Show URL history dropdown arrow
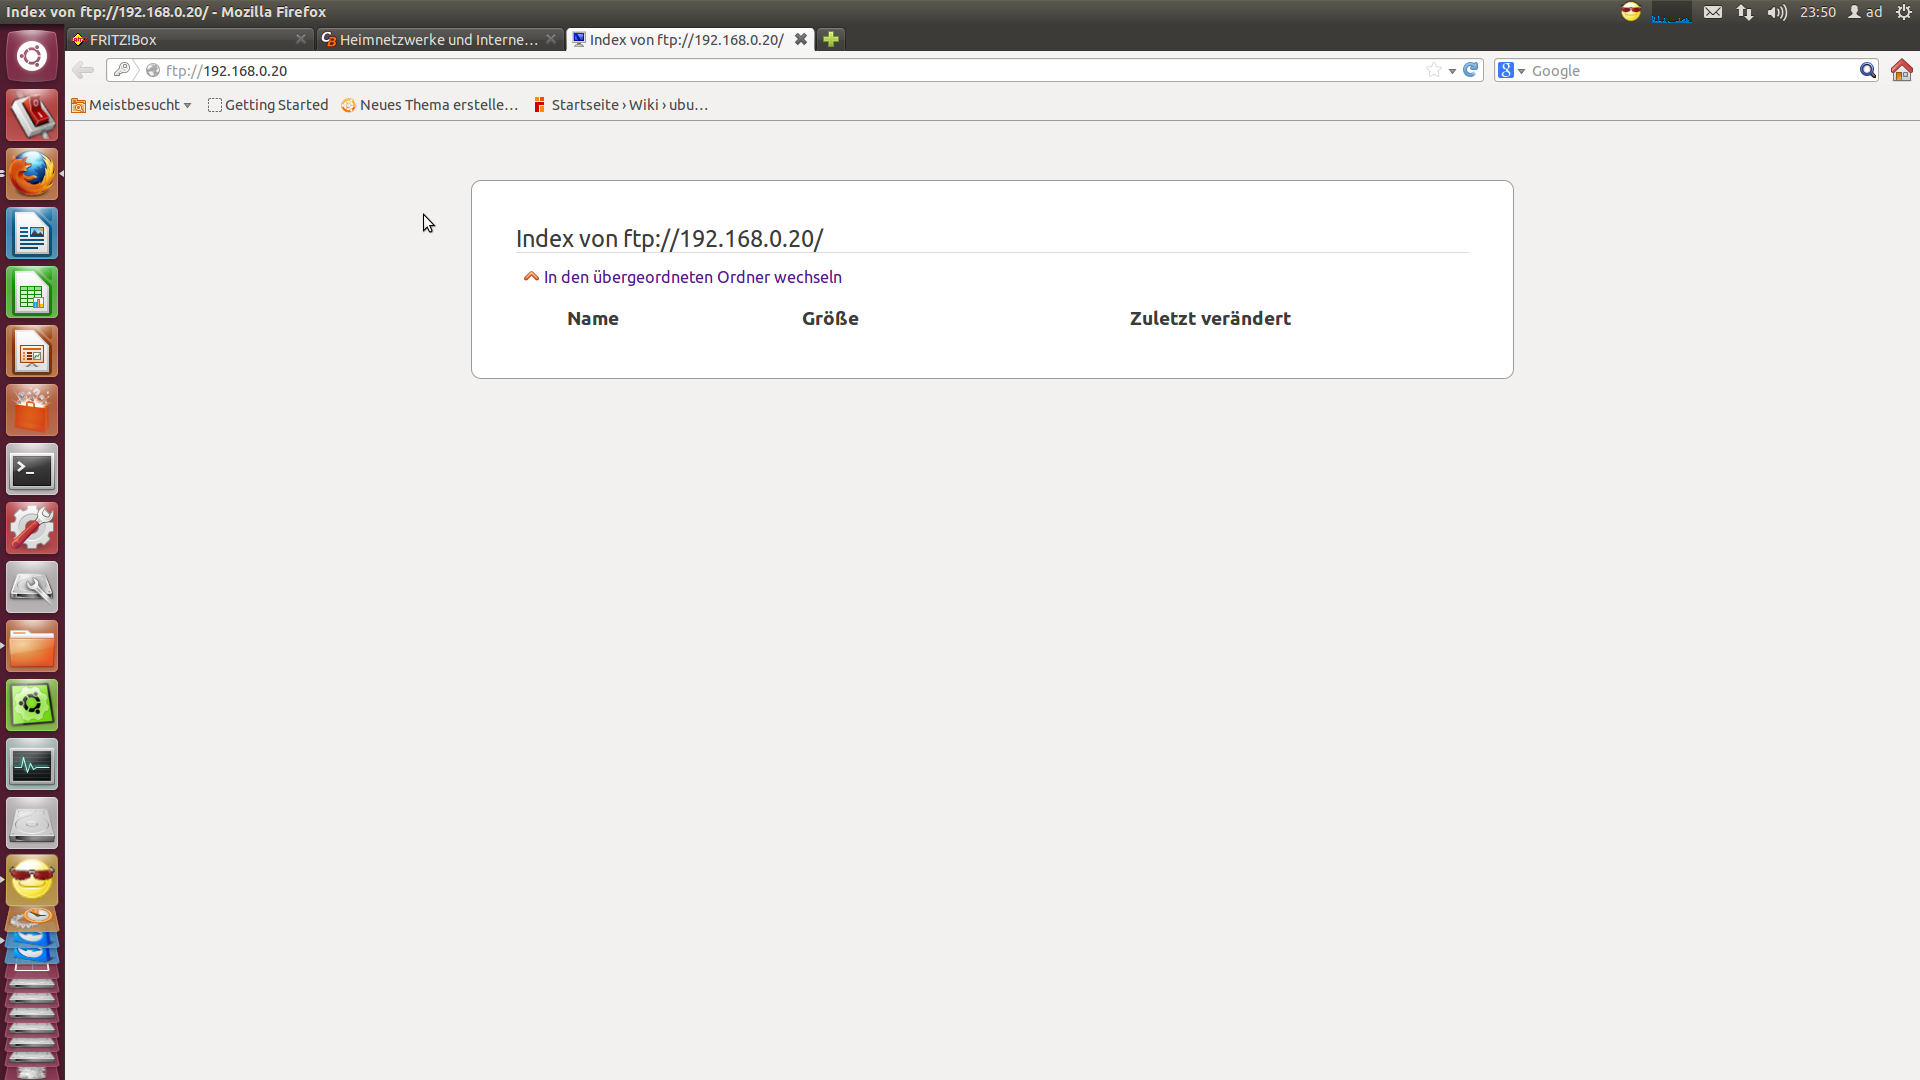The height and width of the screenshot is (1080, 1920). (1452, 71)
